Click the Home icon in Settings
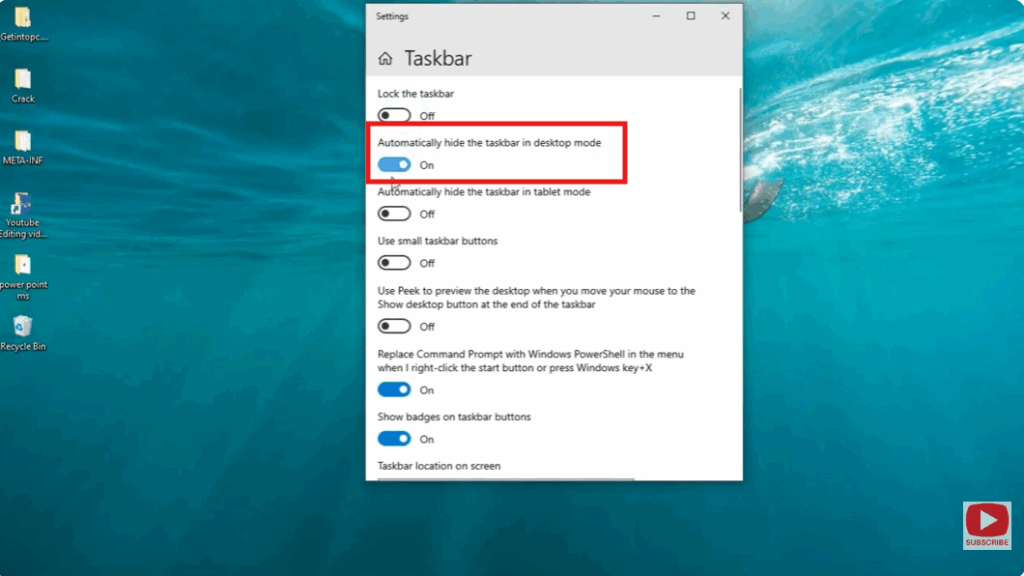 (x=385, y=58)
